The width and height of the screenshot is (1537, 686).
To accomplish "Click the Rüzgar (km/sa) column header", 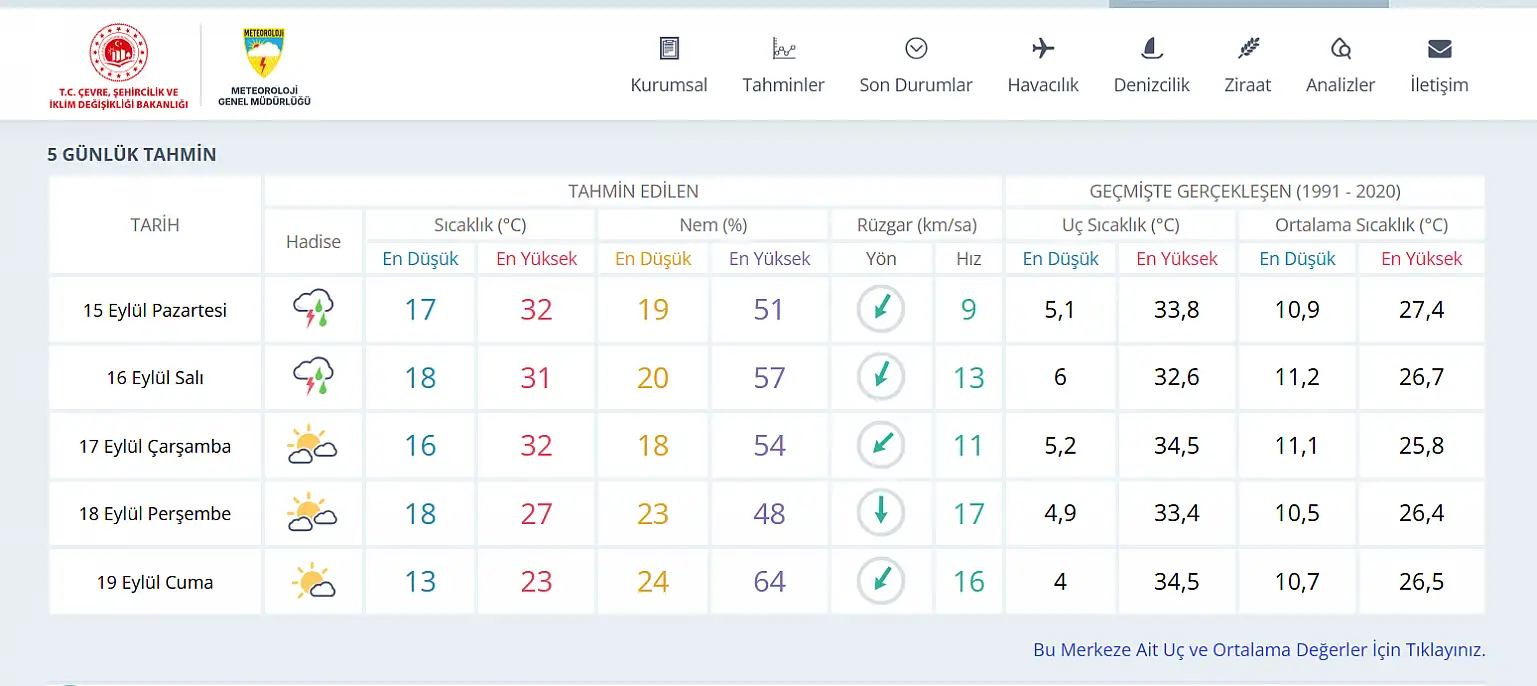I will pos(916,225).
